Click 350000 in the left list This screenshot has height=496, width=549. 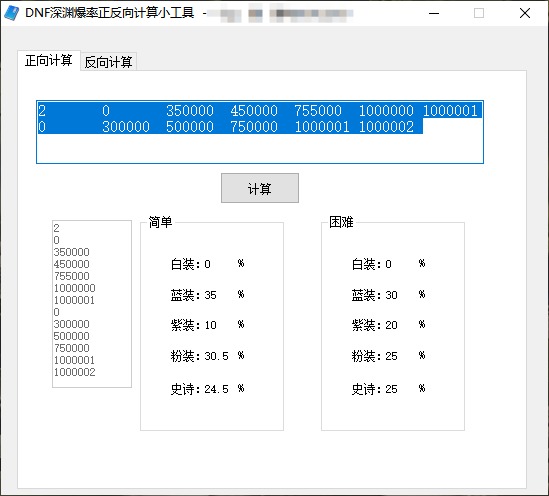tap(71, 252)
